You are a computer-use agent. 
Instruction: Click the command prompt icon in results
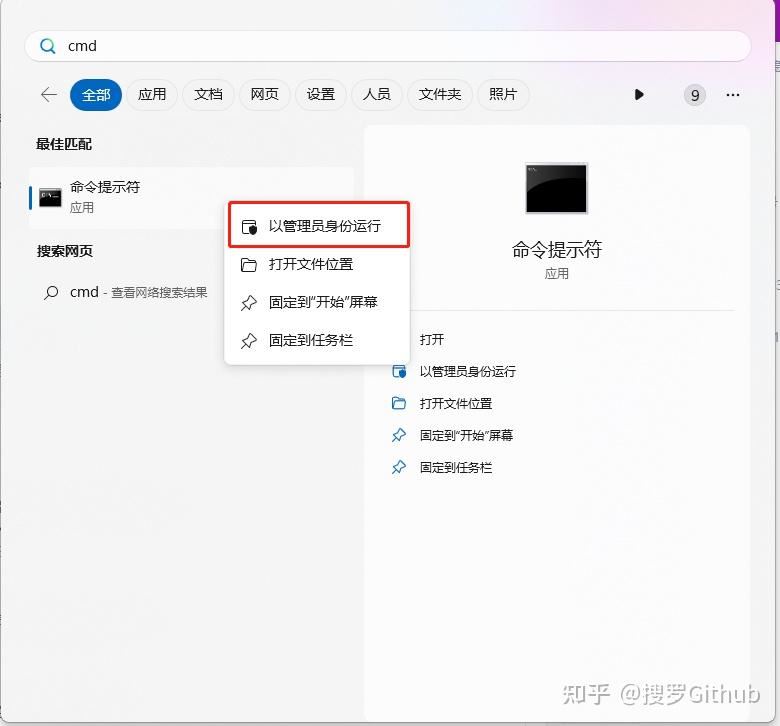pyautogui.click(x=50, y=198)
